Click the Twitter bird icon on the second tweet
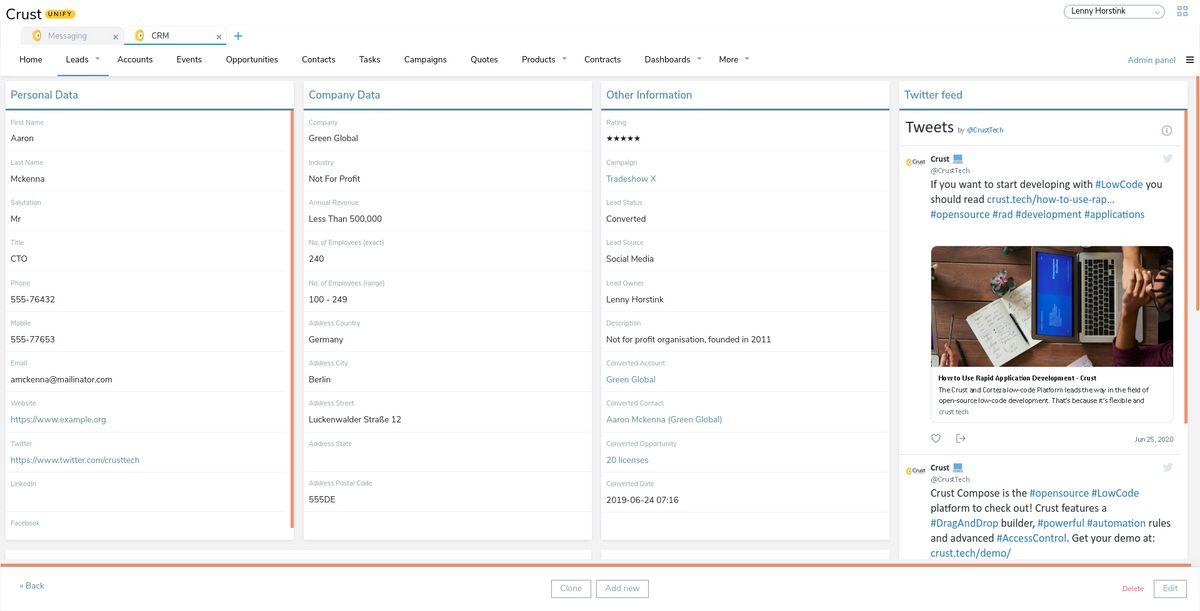This screenshot has width=1200, height=611. pos(1167,467)
